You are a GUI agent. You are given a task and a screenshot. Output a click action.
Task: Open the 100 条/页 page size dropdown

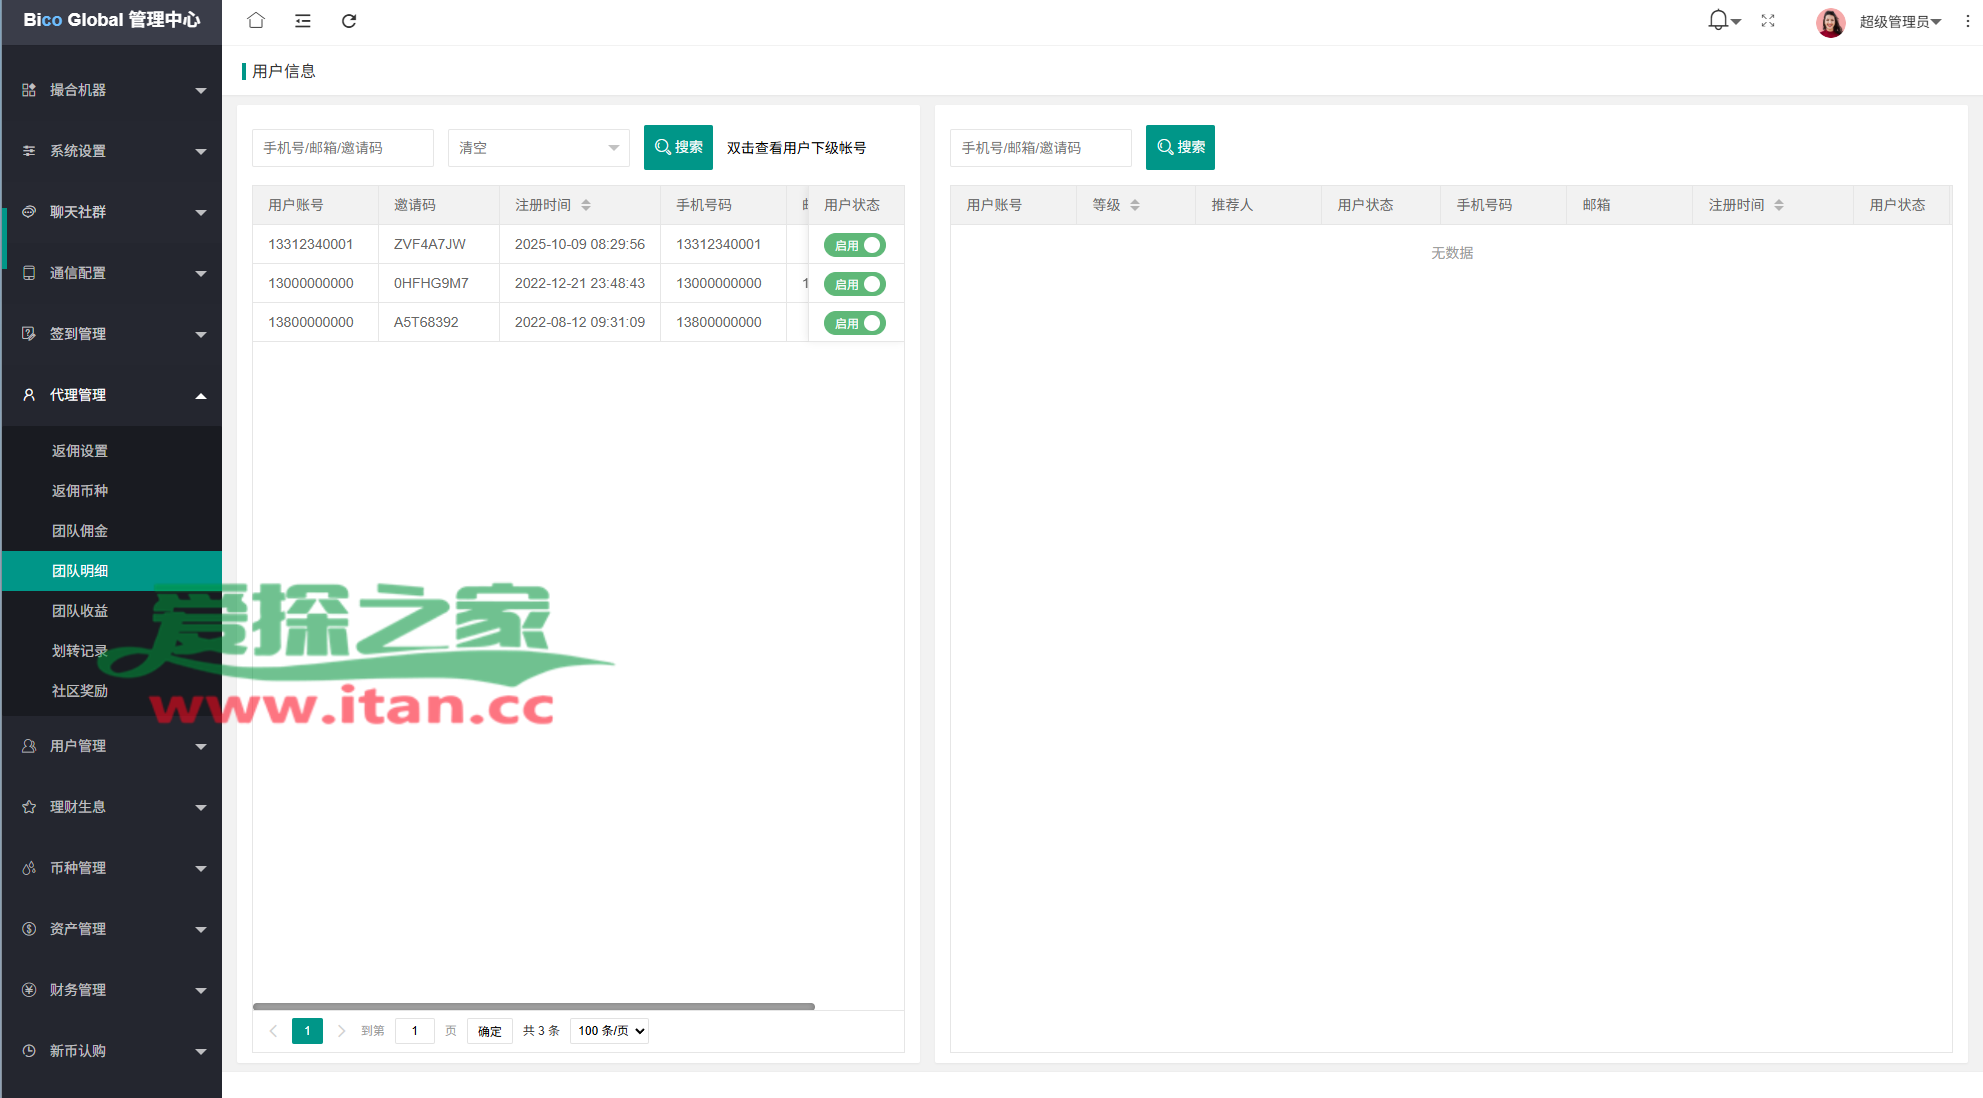609,1031
